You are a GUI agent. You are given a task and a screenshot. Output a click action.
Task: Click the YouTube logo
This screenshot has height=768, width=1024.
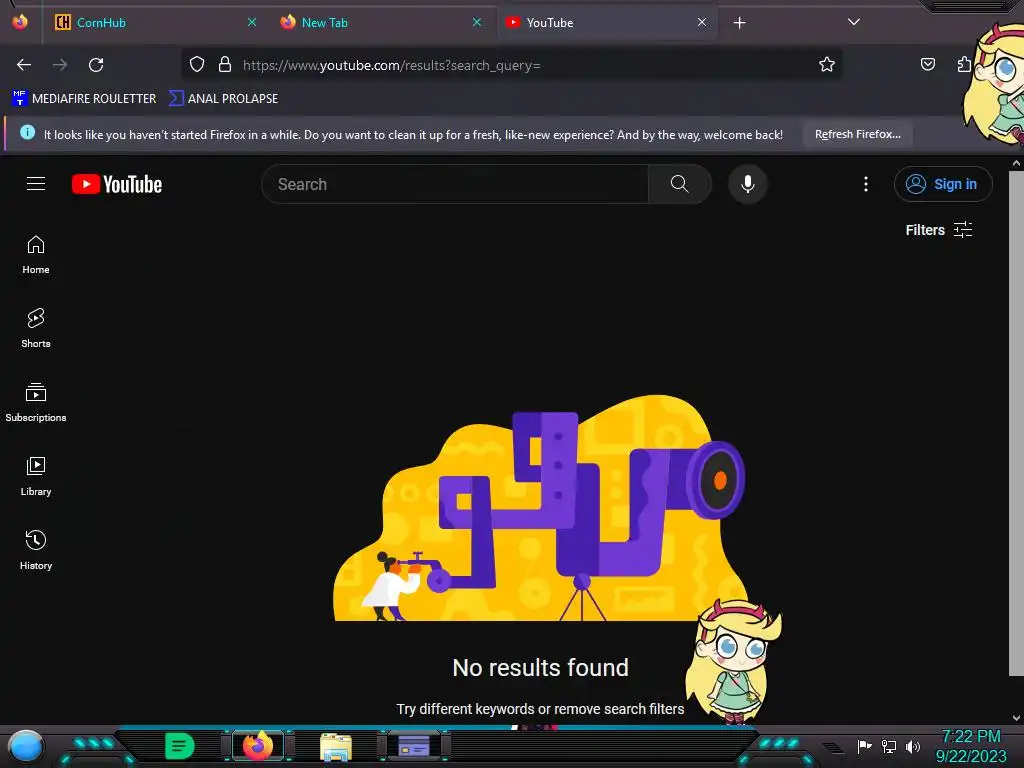click(117, 184)
